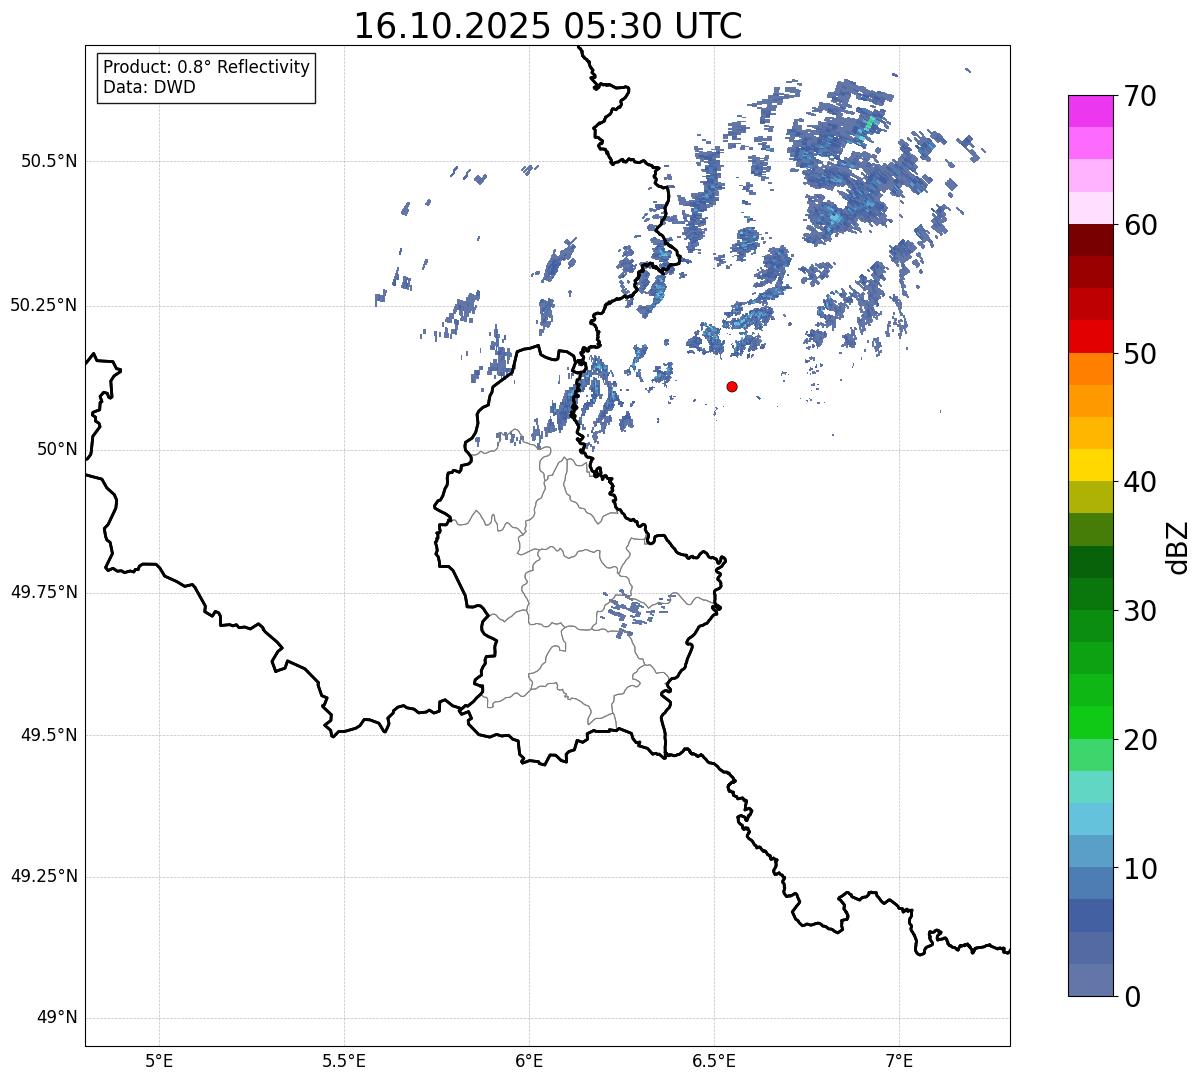This screenshot has height=1081, width=1202.
Task: Click the 6°E longitude tick label
Action: pos(529,1061)
